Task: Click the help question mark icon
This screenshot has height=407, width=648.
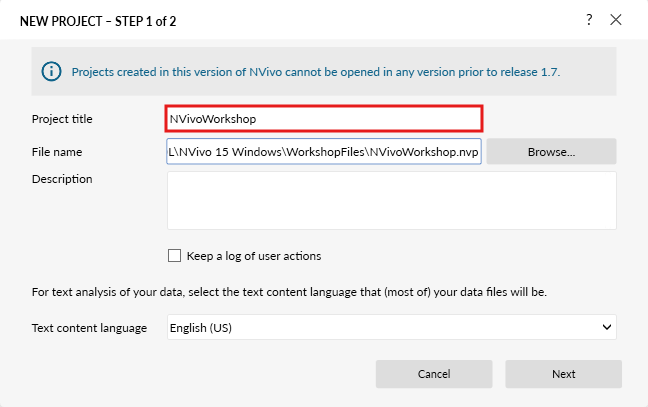Action: coord(589,19)
